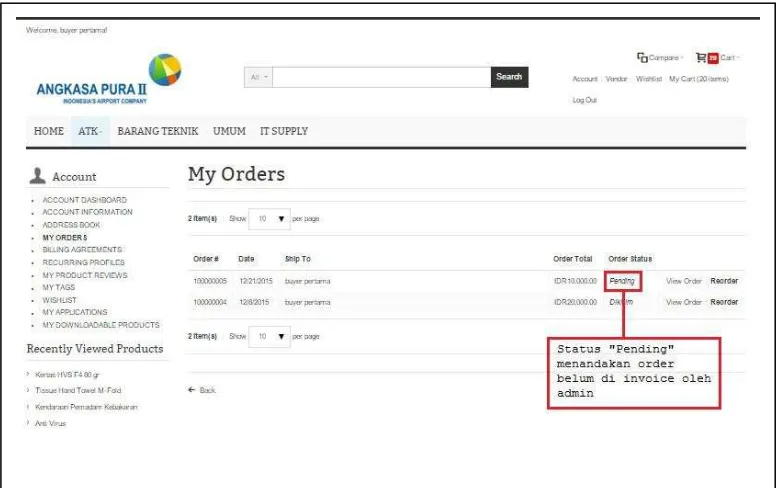This screenshot has height=488, width=780.
Task: Select My Orders in sidebar
Action: pos(65,238)
